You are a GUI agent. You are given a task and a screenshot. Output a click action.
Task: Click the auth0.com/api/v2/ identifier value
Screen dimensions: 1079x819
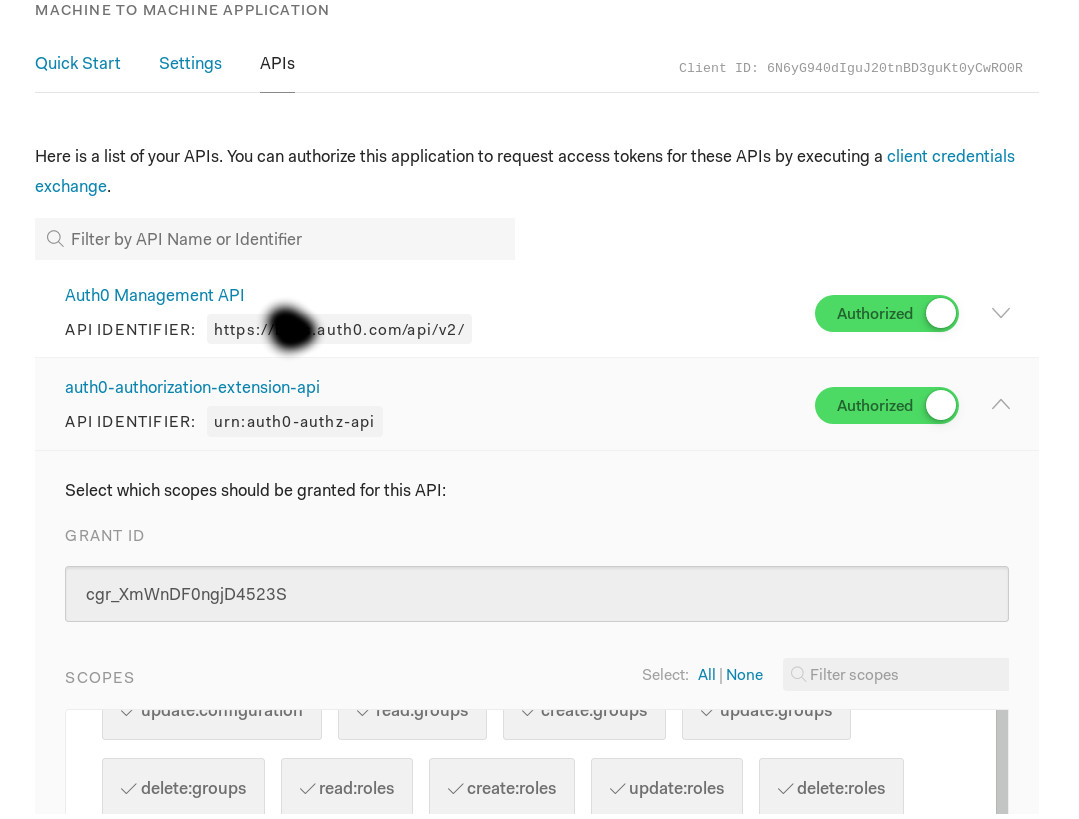pos(339,330)
